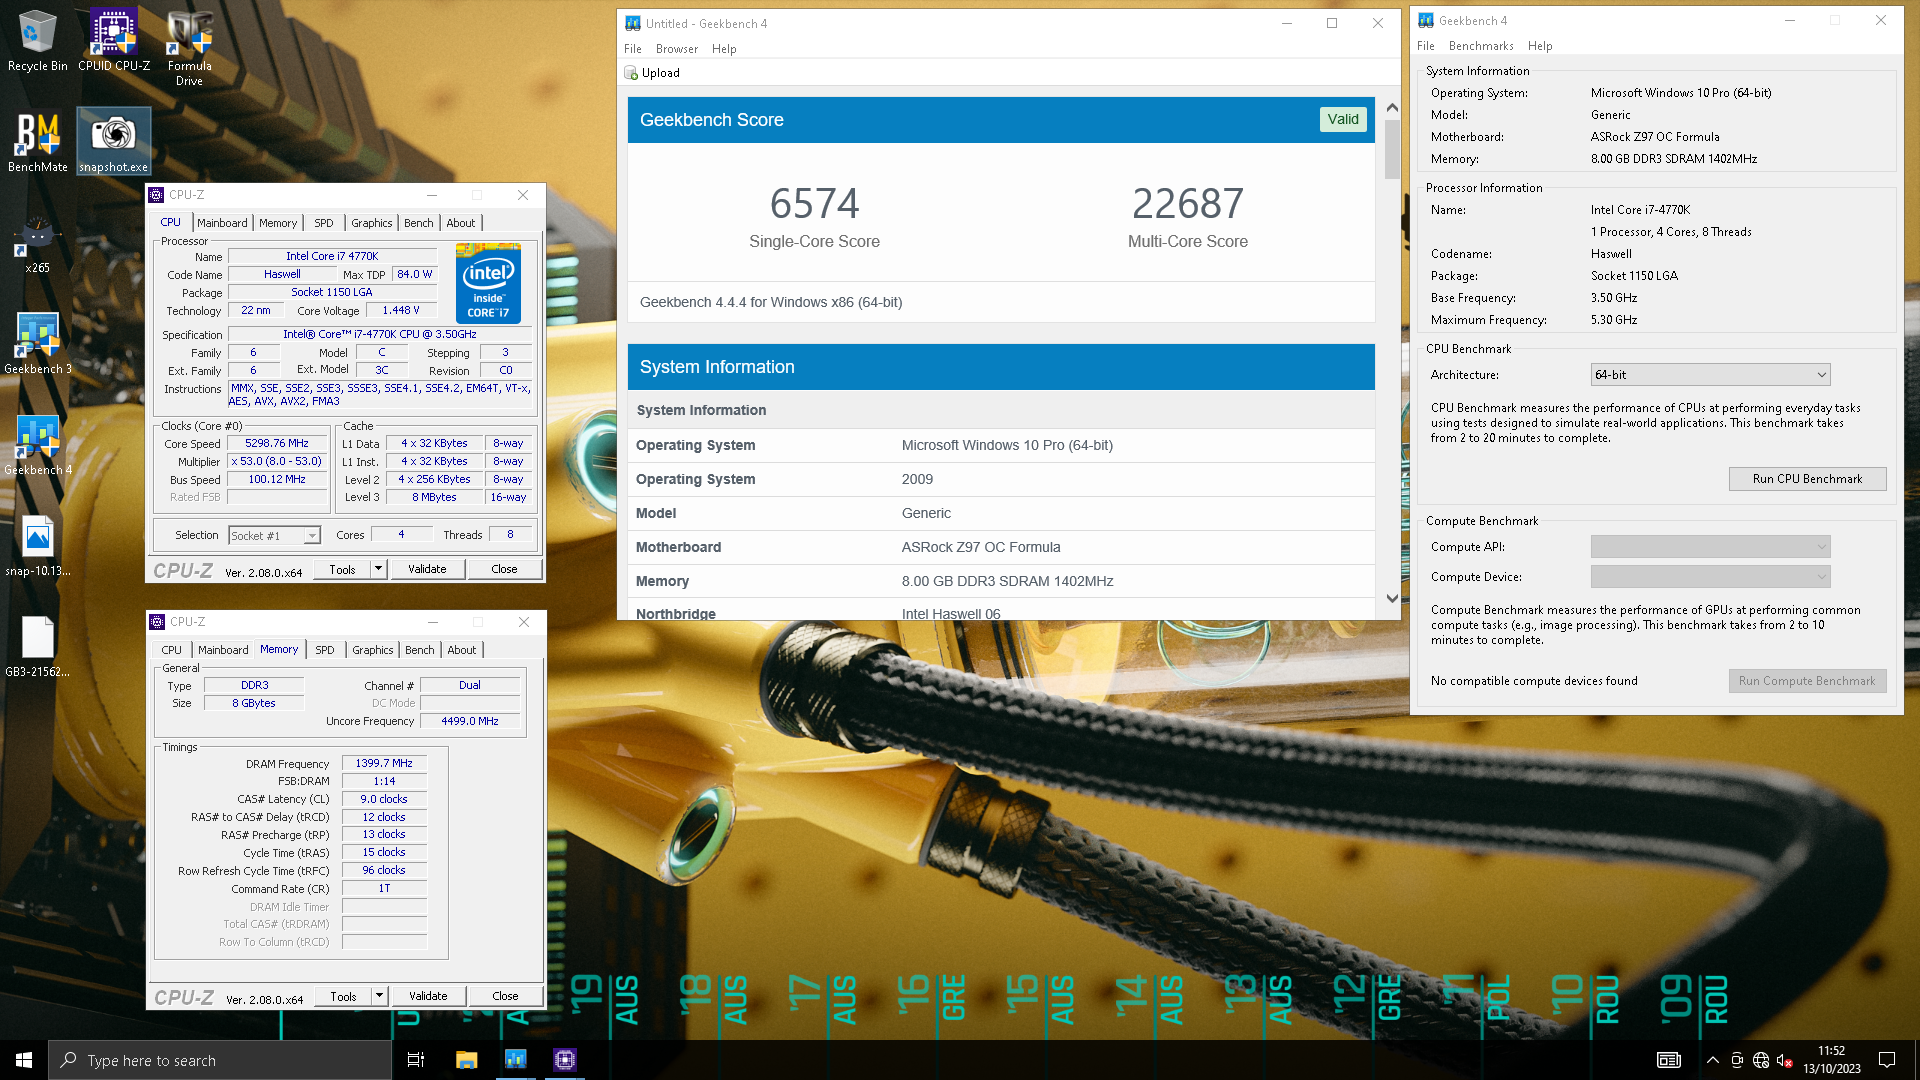The width and height of the screenshot is (1920, 1080).
Task: Click Close button in upper CPU-Z window
Action: [x=504, y=569]
